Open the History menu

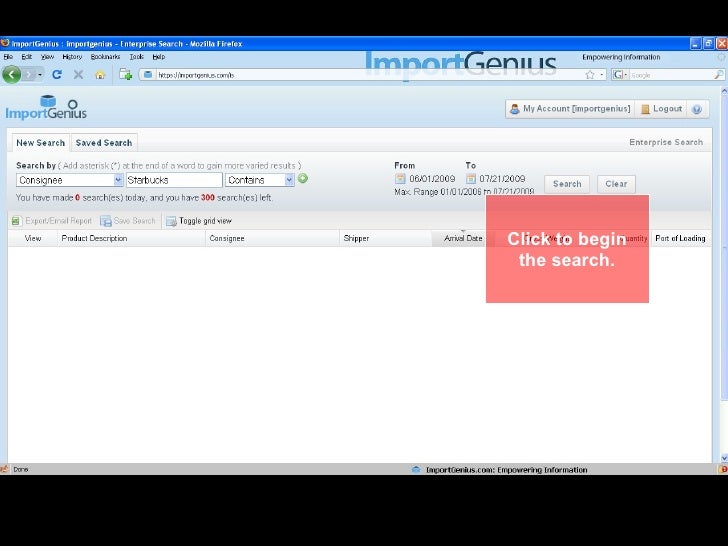(x=72, y=57)
